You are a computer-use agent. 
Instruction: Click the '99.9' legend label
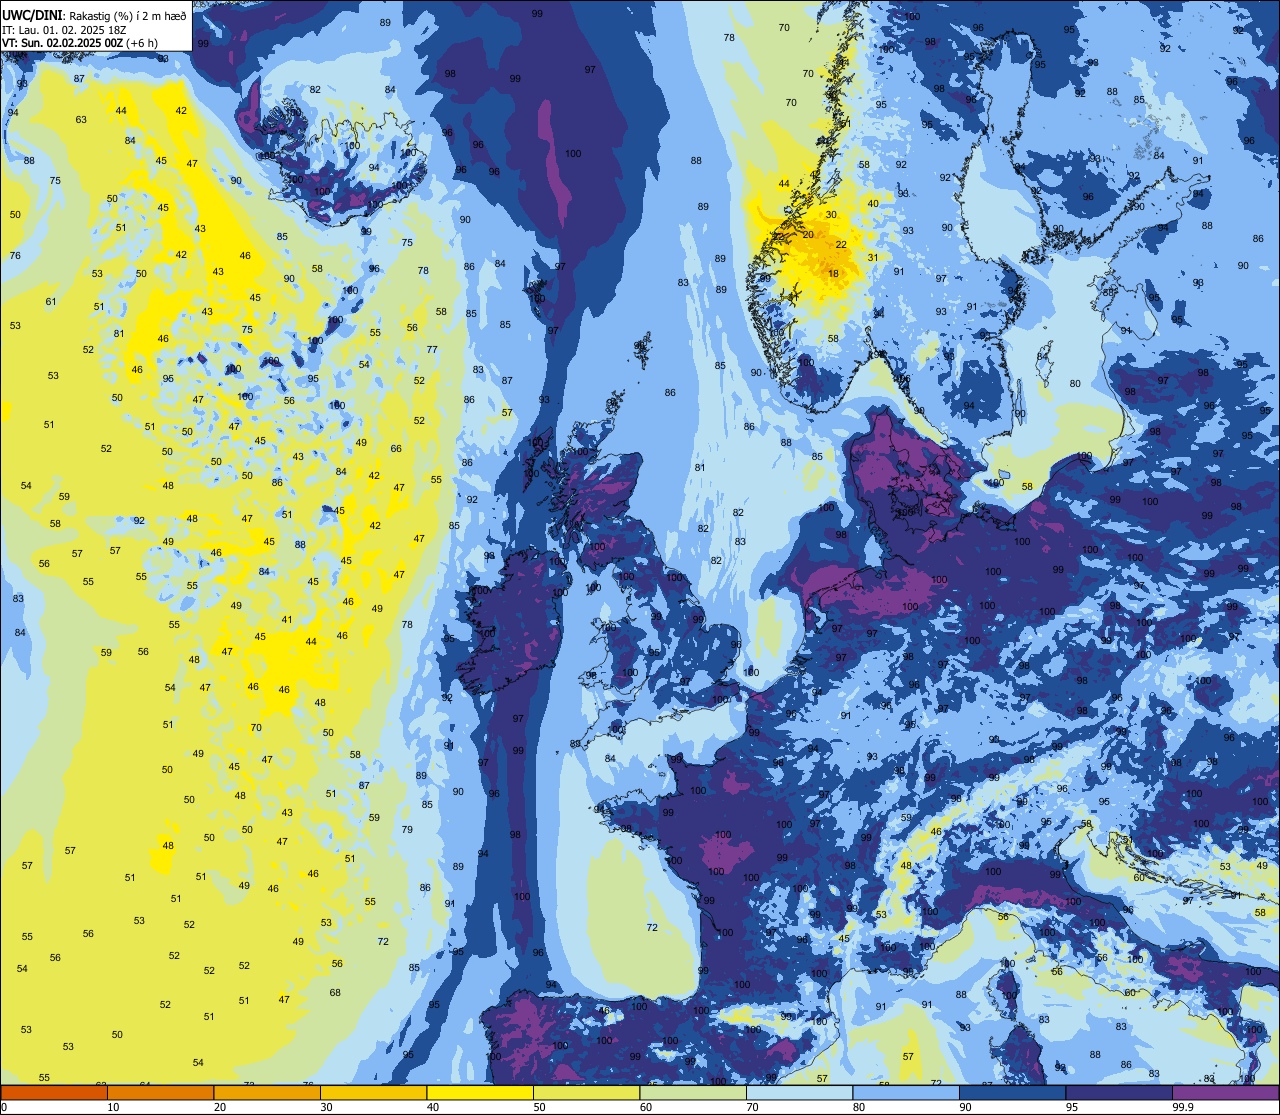(1184, 1107)
